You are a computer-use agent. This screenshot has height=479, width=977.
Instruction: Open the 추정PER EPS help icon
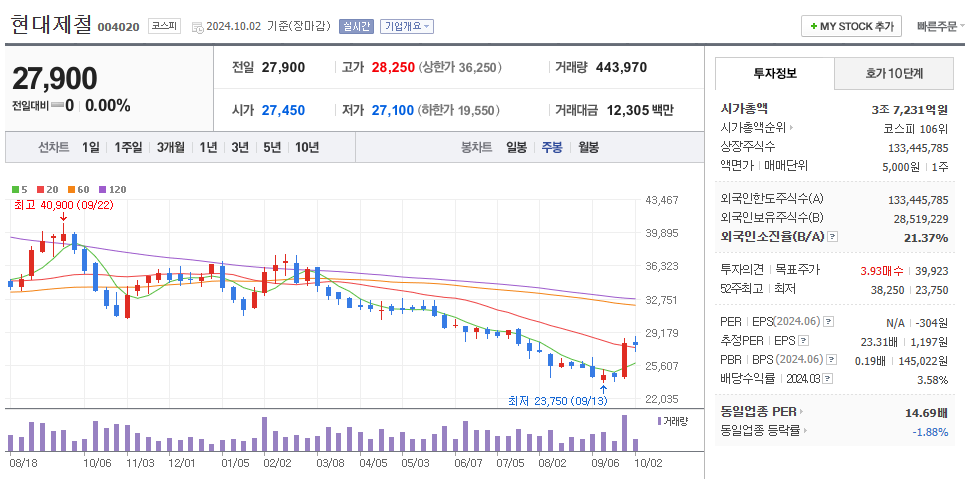pos(804,340)
